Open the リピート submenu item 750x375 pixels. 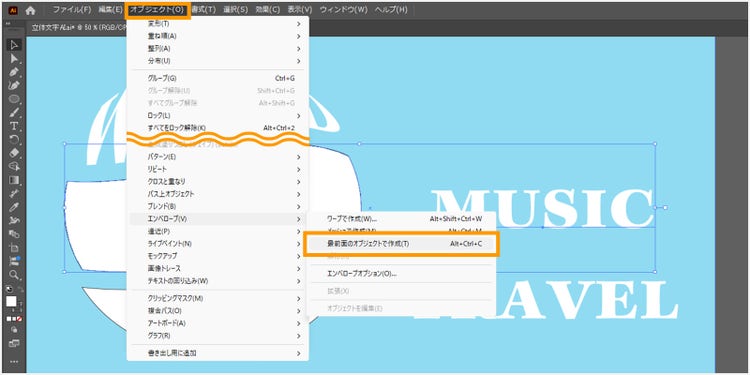[218, 169]
